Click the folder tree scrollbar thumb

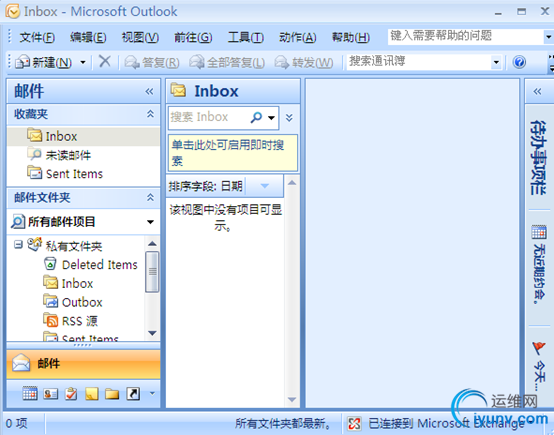(x=152, y=272)
